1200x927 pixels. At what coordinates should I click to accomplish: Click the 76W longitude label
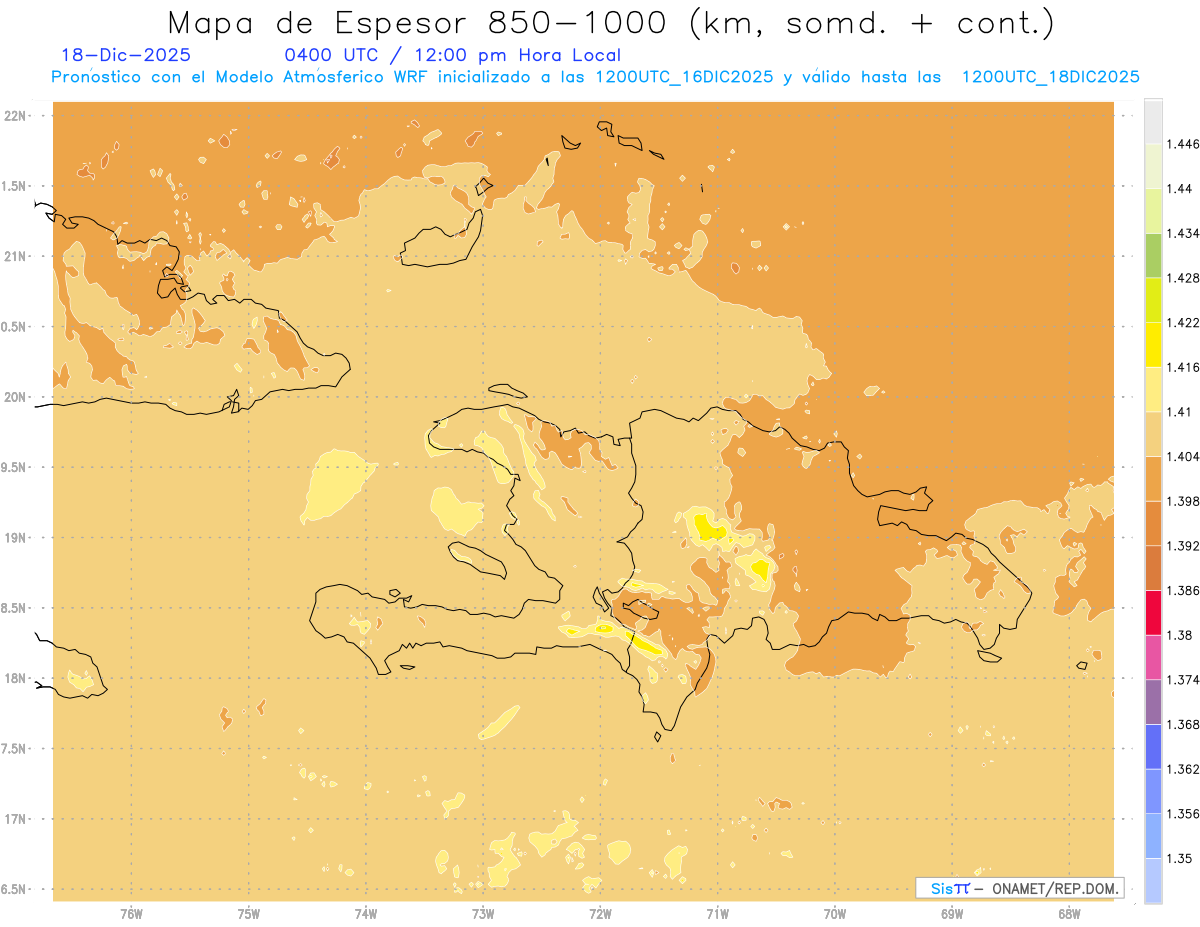pos(131,914)
